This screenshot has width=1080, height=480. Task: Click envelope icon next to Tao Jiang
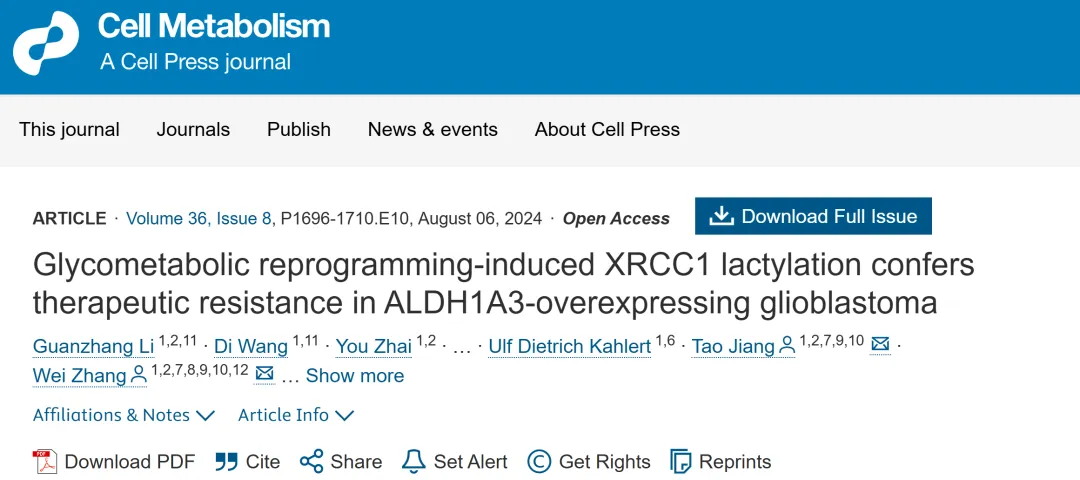880,345
